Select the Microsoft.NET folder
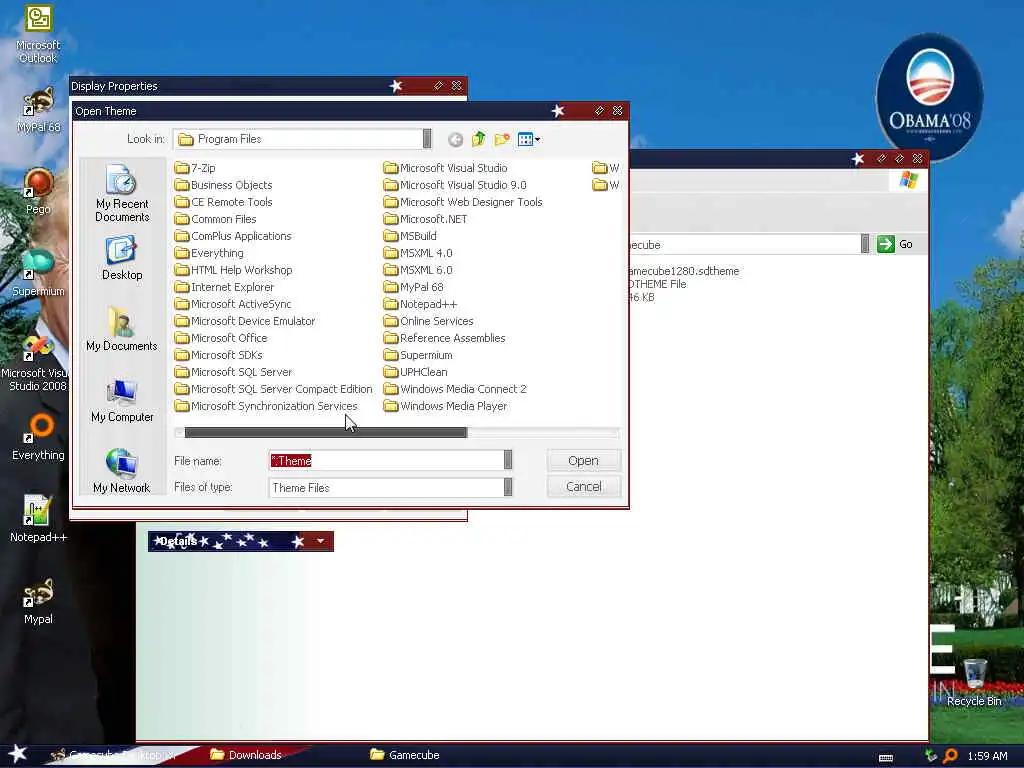Image resolution: width=1024 pixels, height=768 pixels. [x=426, y=219]
